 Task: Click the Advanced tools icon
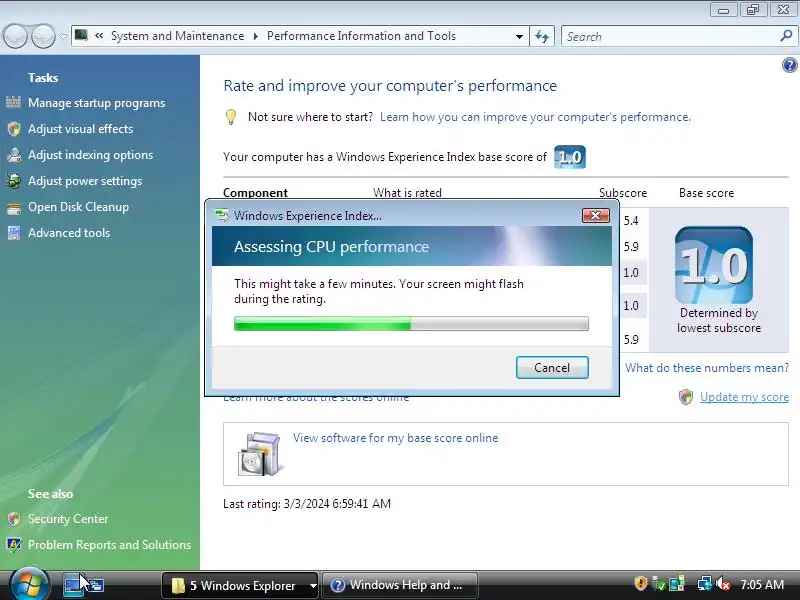coord(14,233)
